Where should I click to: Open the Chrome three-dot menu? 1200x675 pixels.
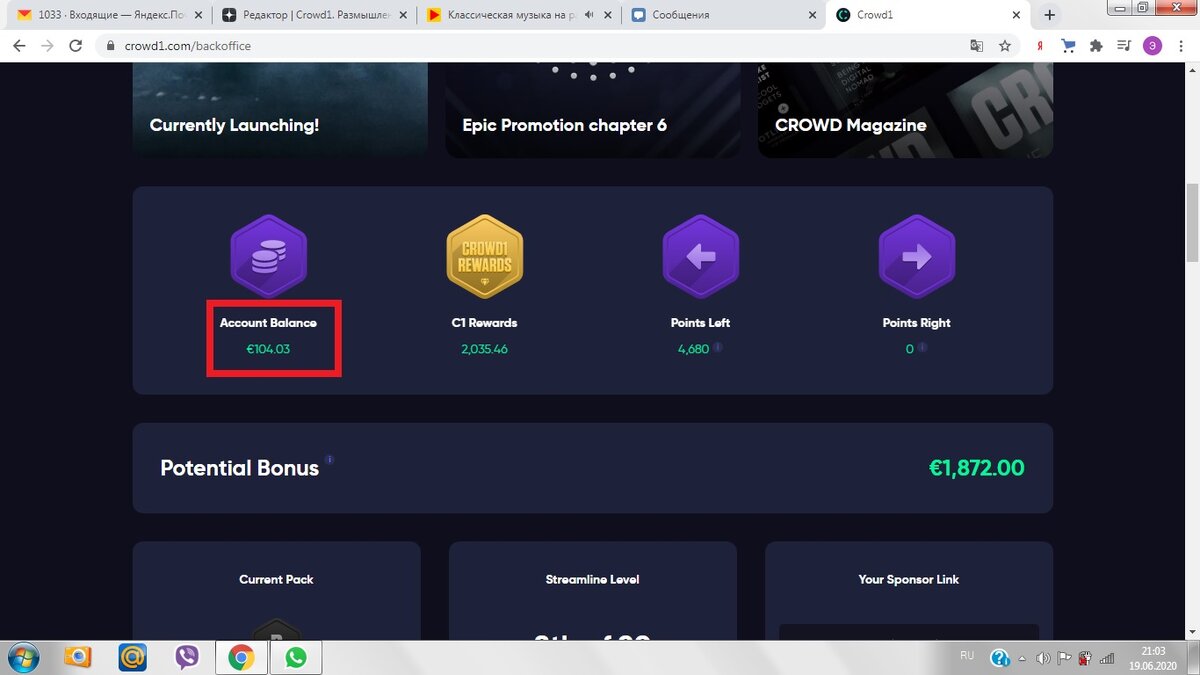[x=1181, y=46]
